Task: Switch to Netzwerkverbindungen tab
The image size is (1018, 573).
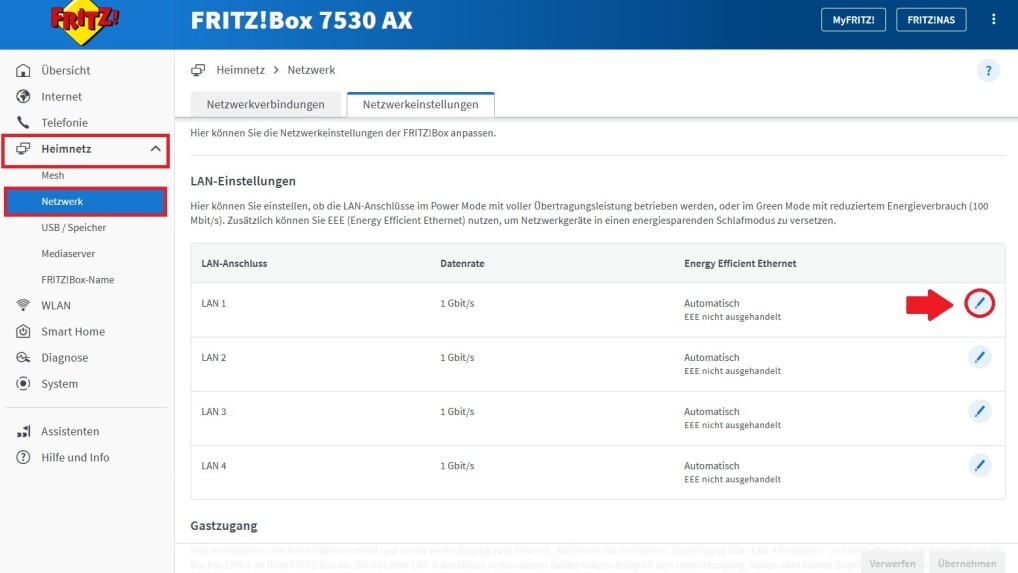Action: pos(266,104)
